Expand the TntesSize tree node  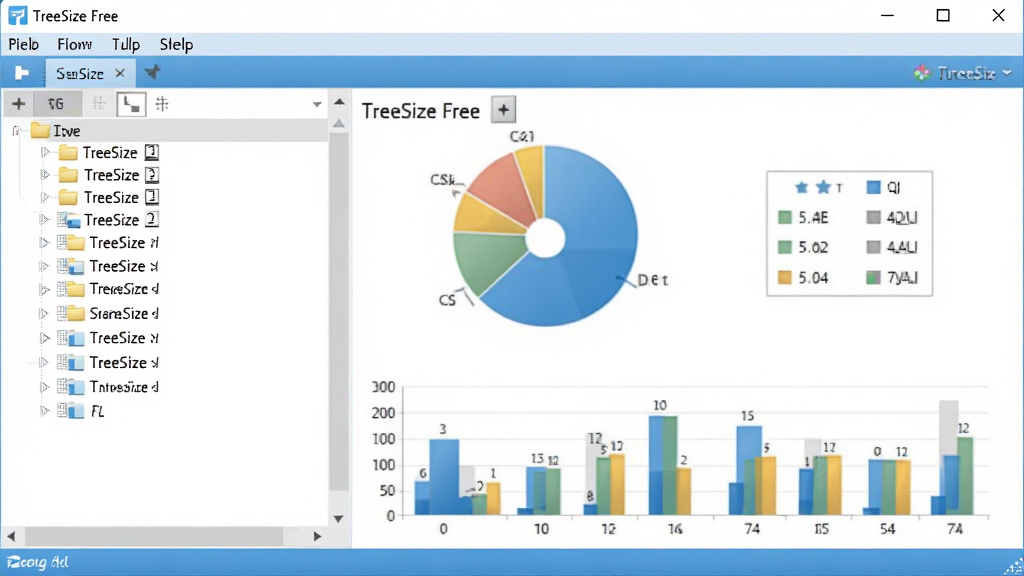point(44,387)
